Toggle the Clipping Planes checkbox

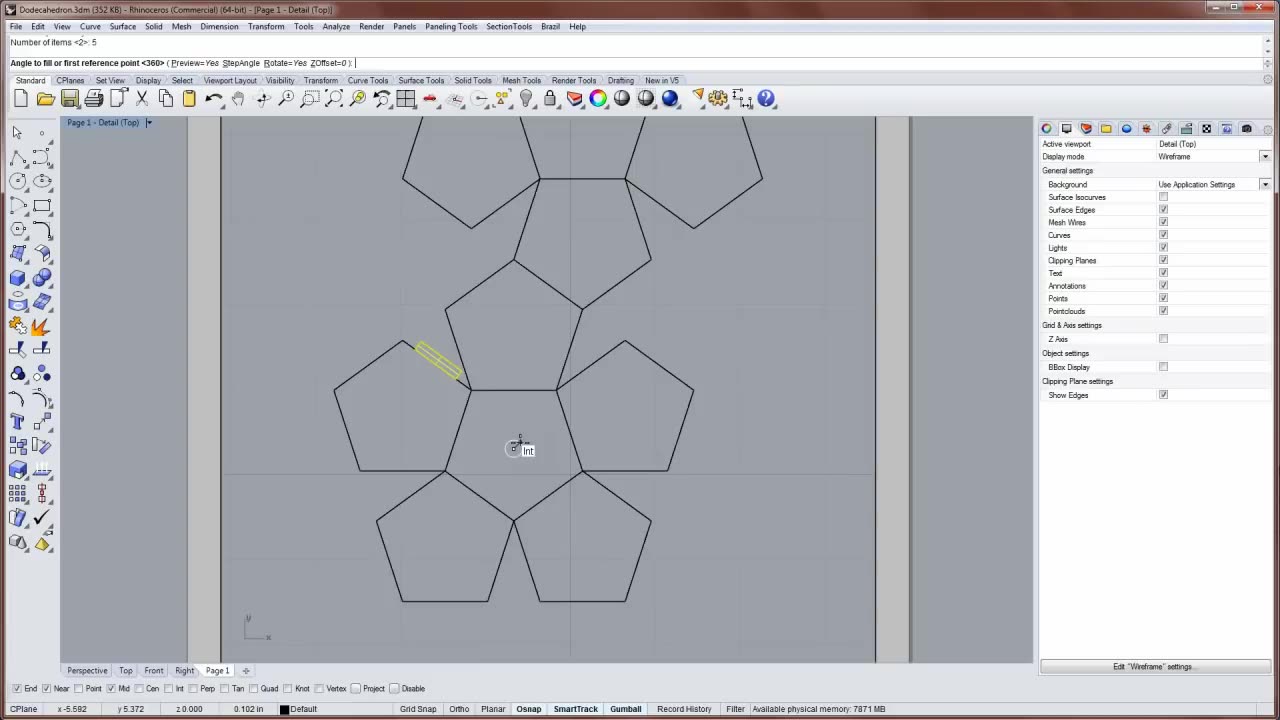[x=1163, y=260]
